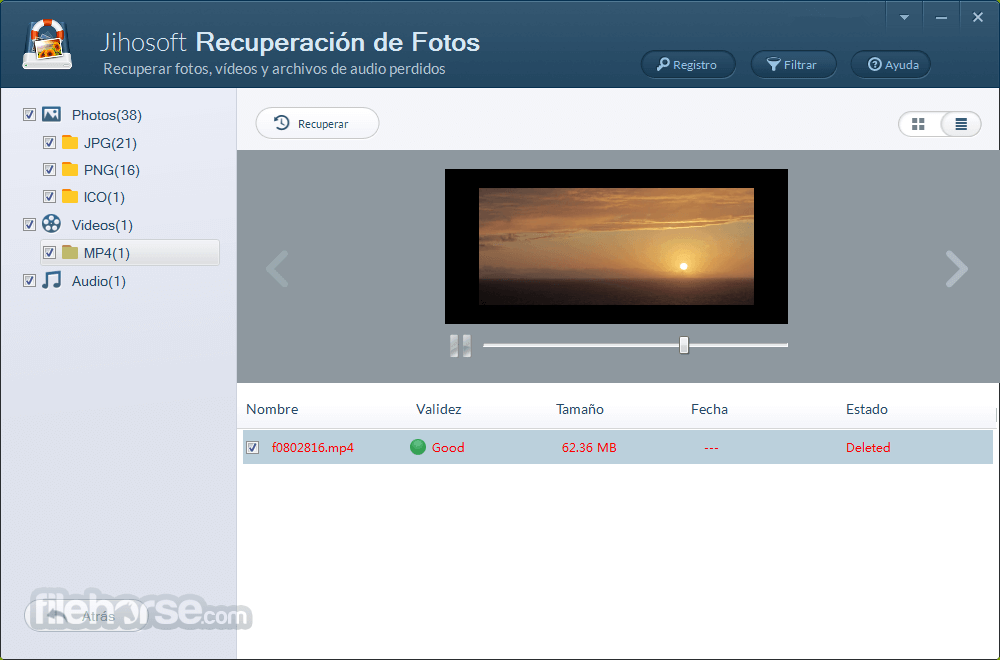The width and height of the screenshot is (1000, 660).
Task: Click the ICO folder icon
Action: pos(70,196)
